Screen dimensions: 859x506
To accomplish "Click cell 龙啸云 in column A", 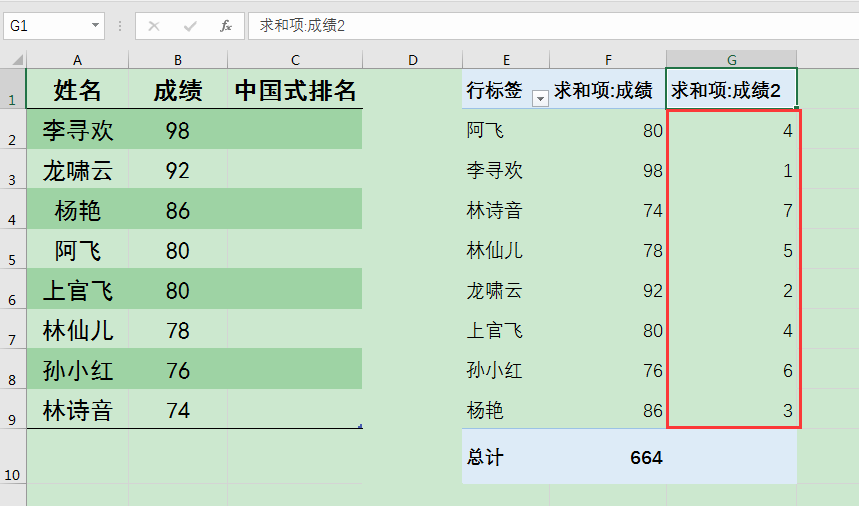I will click(x=77, y=170).
